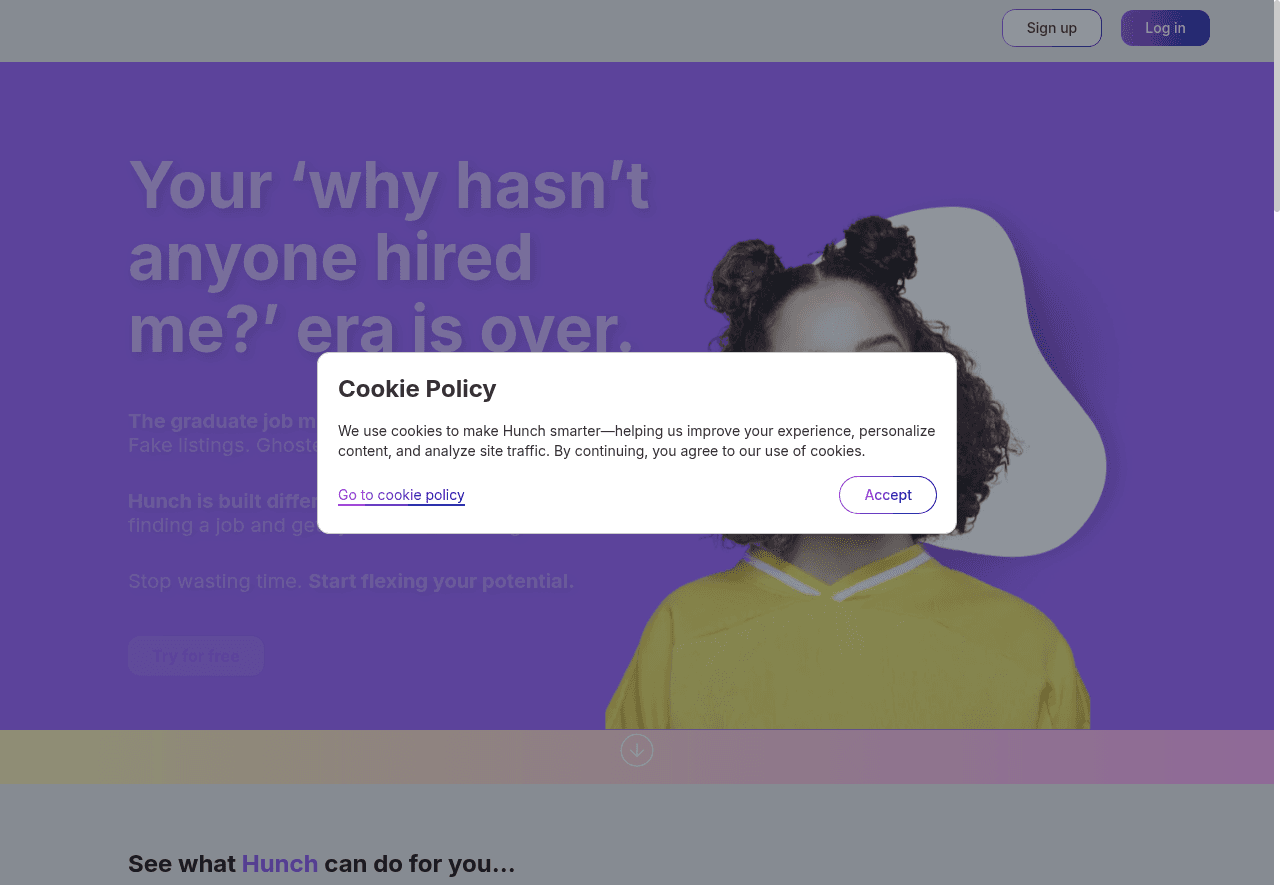1280x885 pixels.
Task: Click the circled down-arrow icon
Action: click(637, 750)
